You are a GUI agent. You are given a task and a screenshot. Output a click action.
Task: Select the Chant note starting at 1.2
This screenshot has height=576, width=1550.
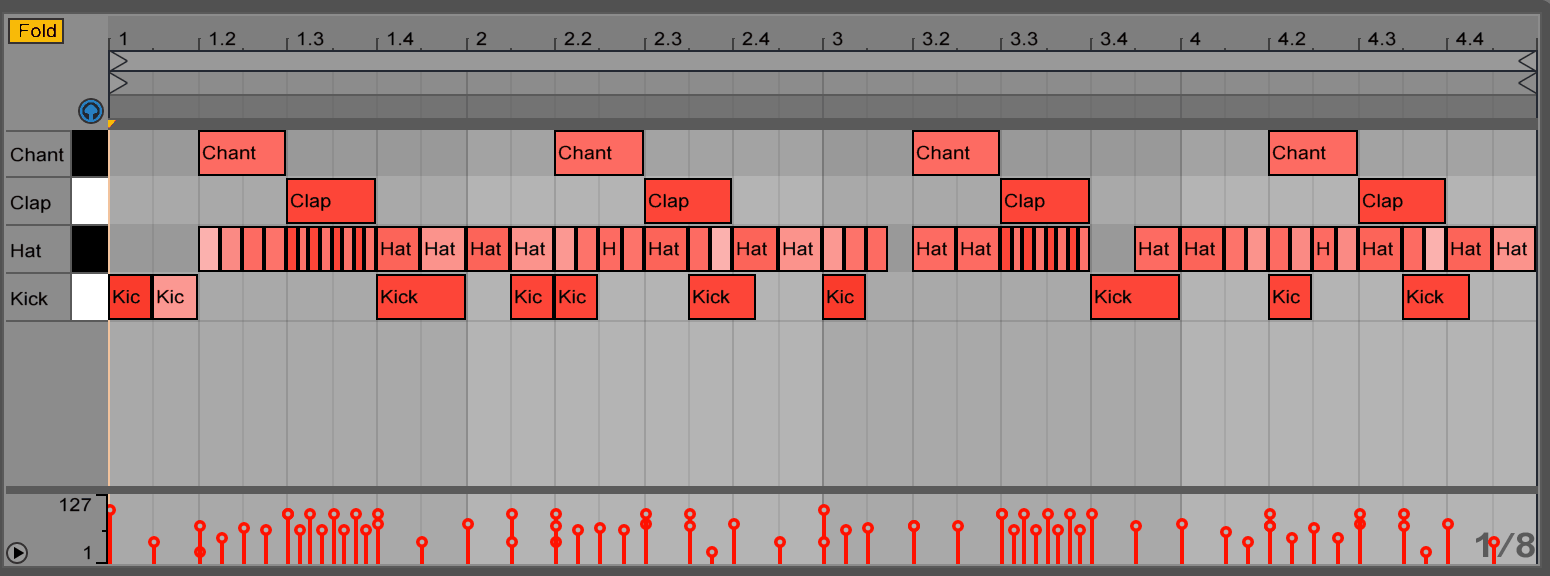tap(242, 153)
